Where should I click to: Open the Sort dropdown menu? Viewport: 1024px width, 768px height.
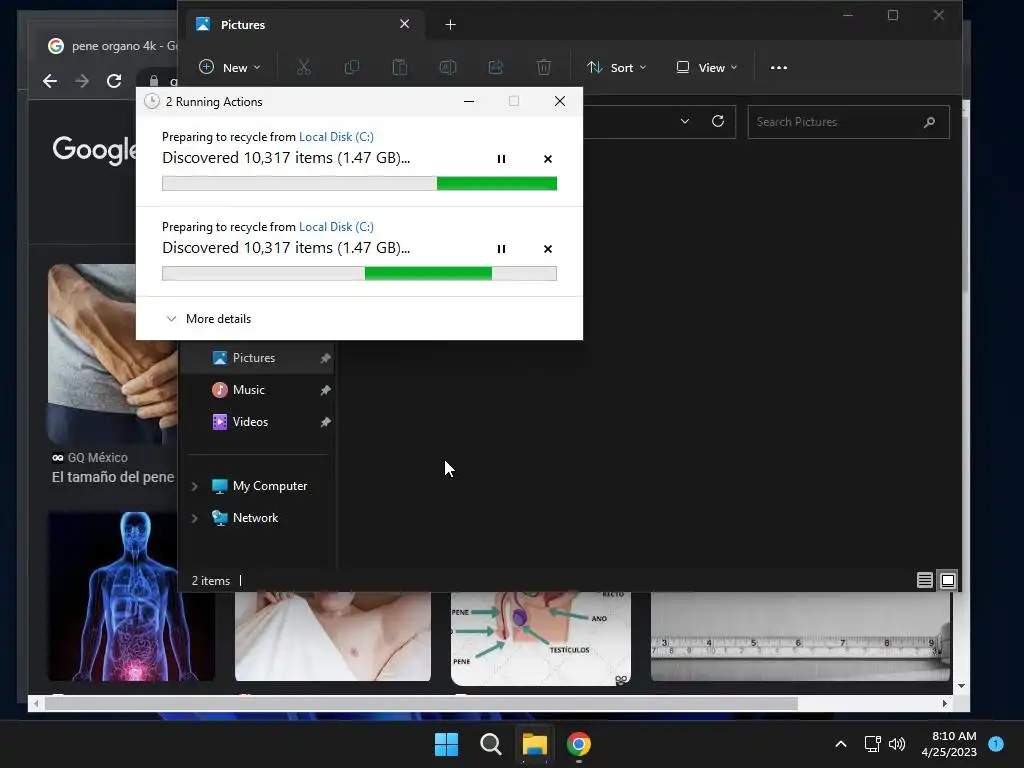click(x=616, y=67)
